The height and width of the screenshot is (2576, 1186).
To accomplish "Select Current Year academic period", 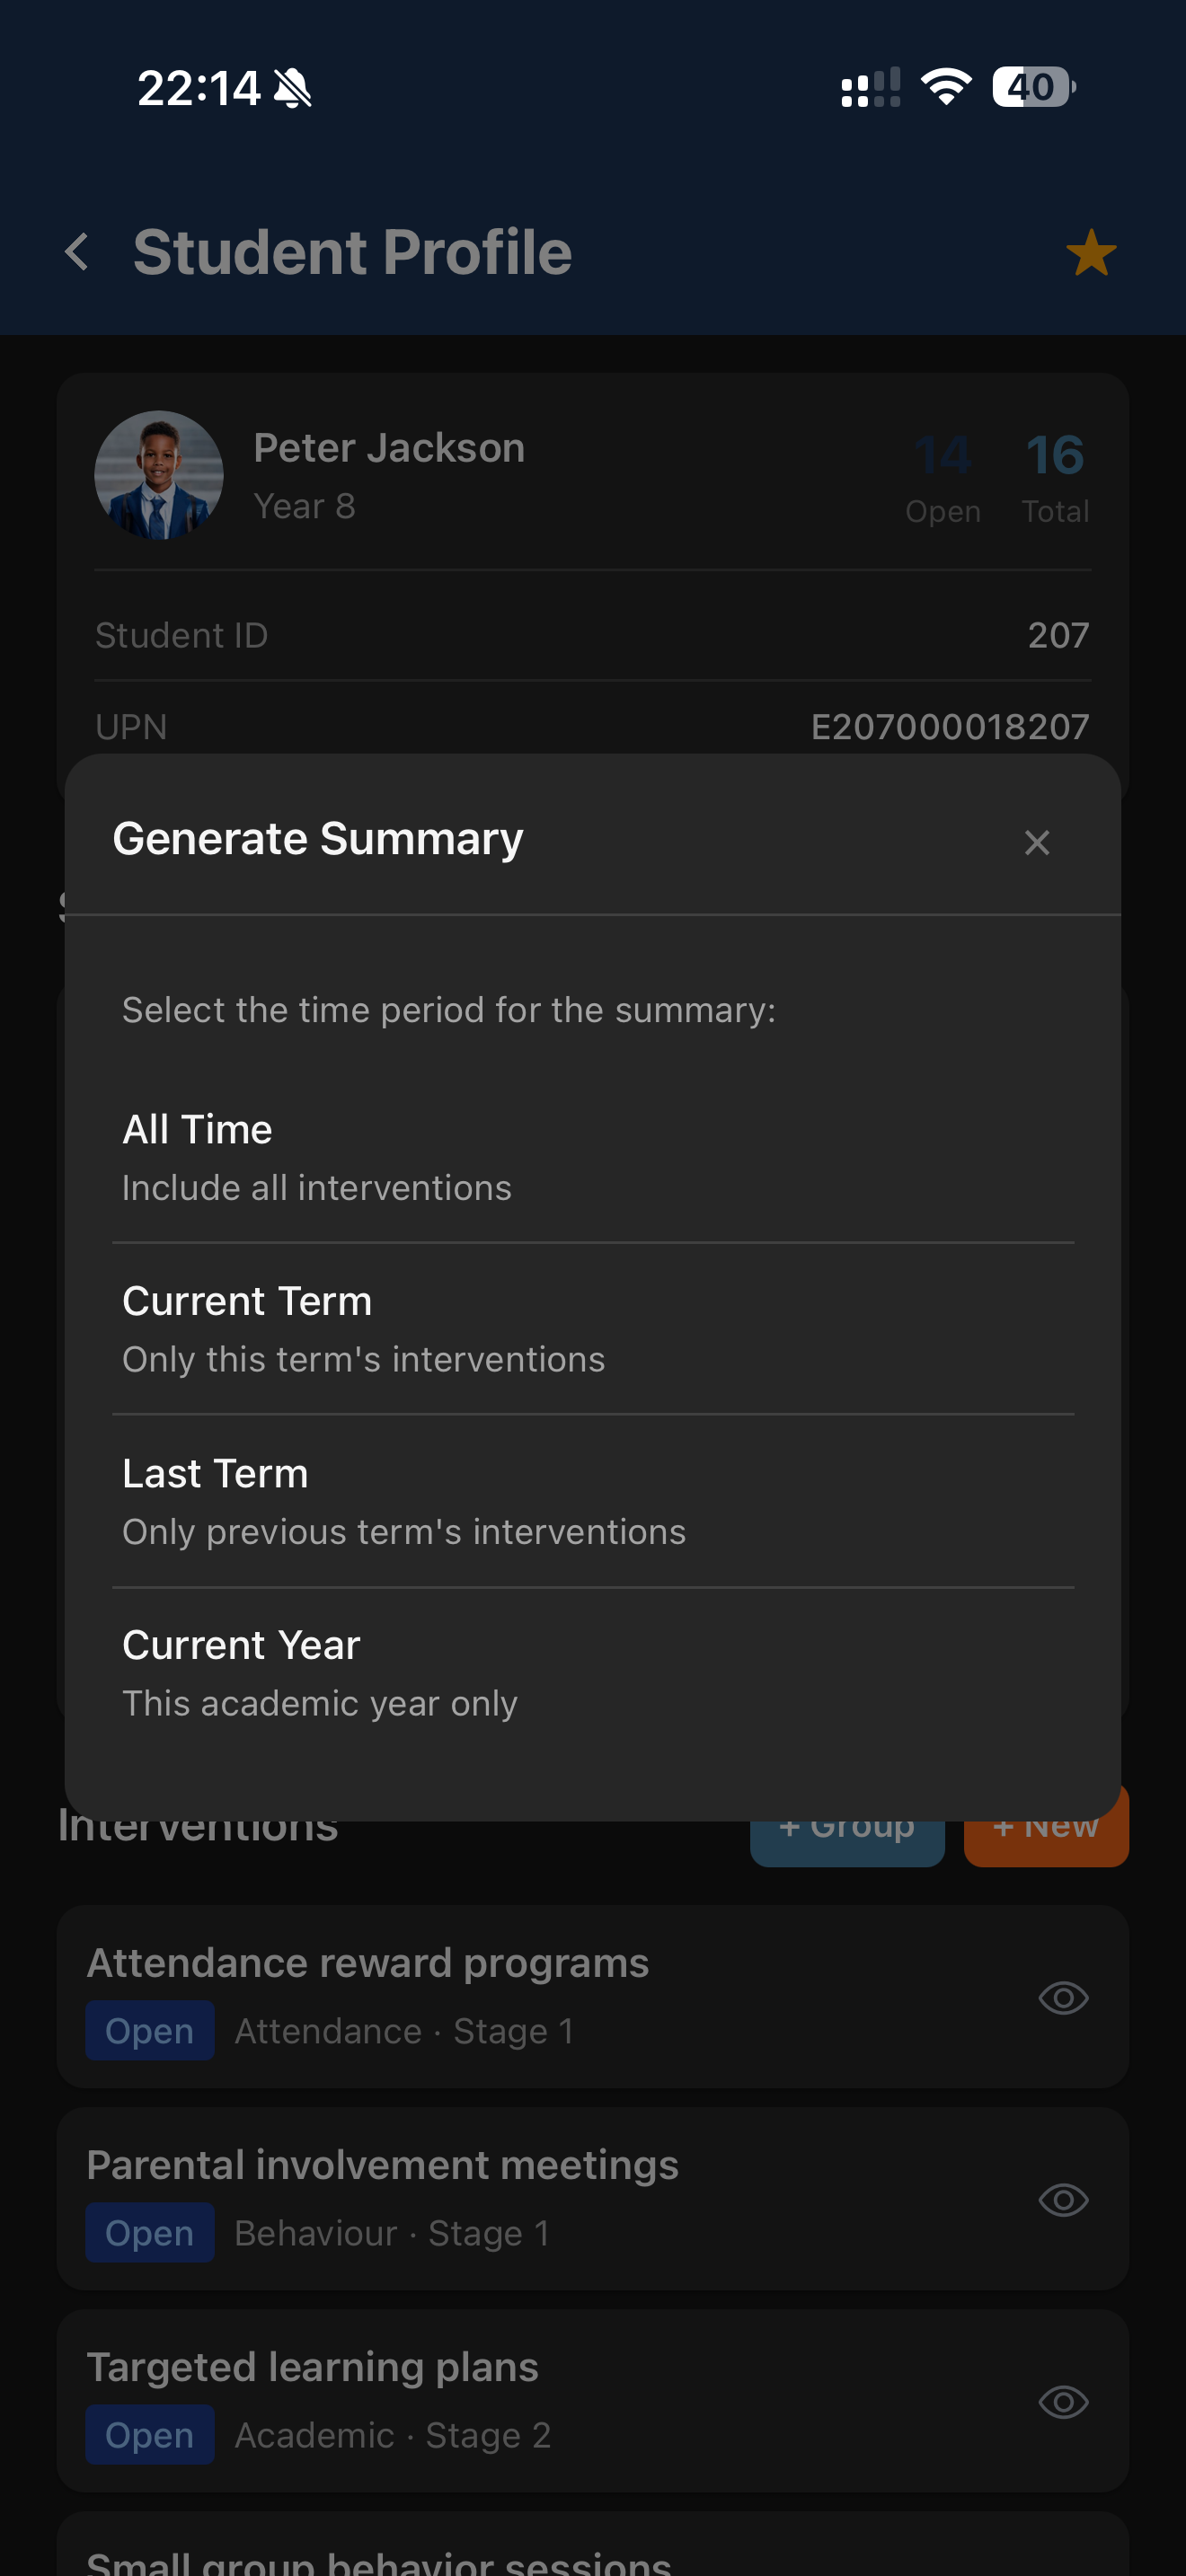I will tap(592, 1673).
